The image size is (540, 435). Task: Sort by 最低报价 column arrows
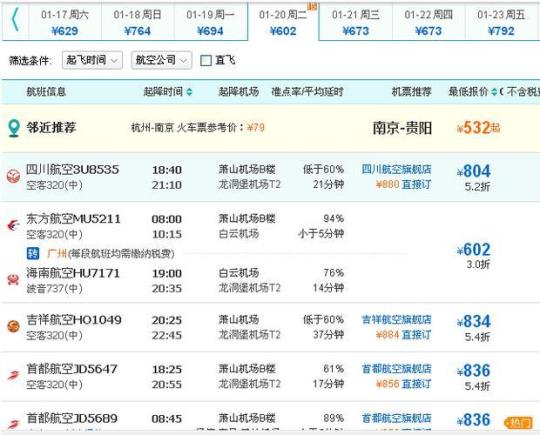(494, 92)
